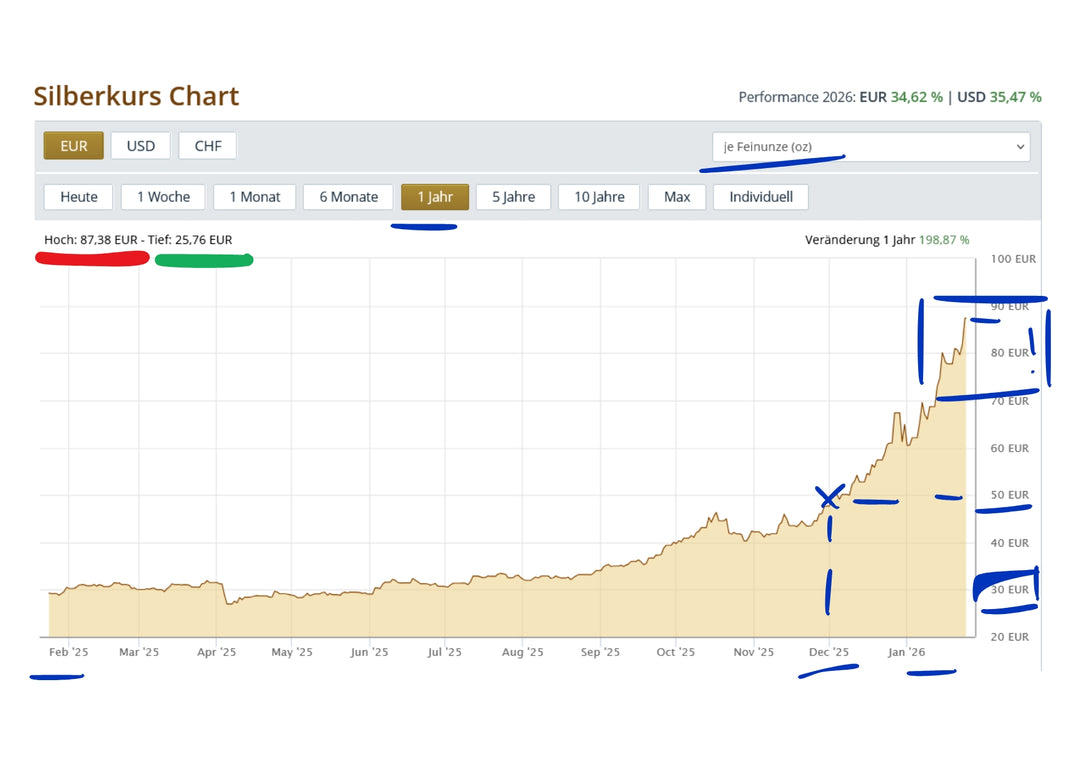
Task: Show the Heute time range
Action: [79, 197]
